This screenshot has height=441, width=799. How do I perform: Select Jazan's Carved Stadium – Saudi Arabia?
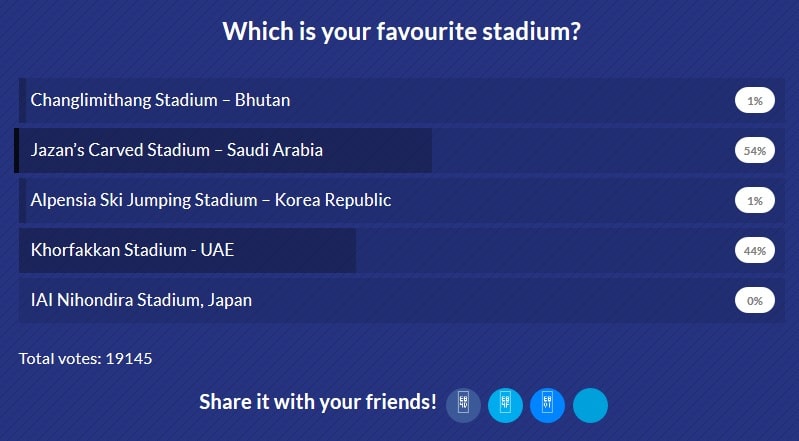pyautogui.click(x=177, y=150)
